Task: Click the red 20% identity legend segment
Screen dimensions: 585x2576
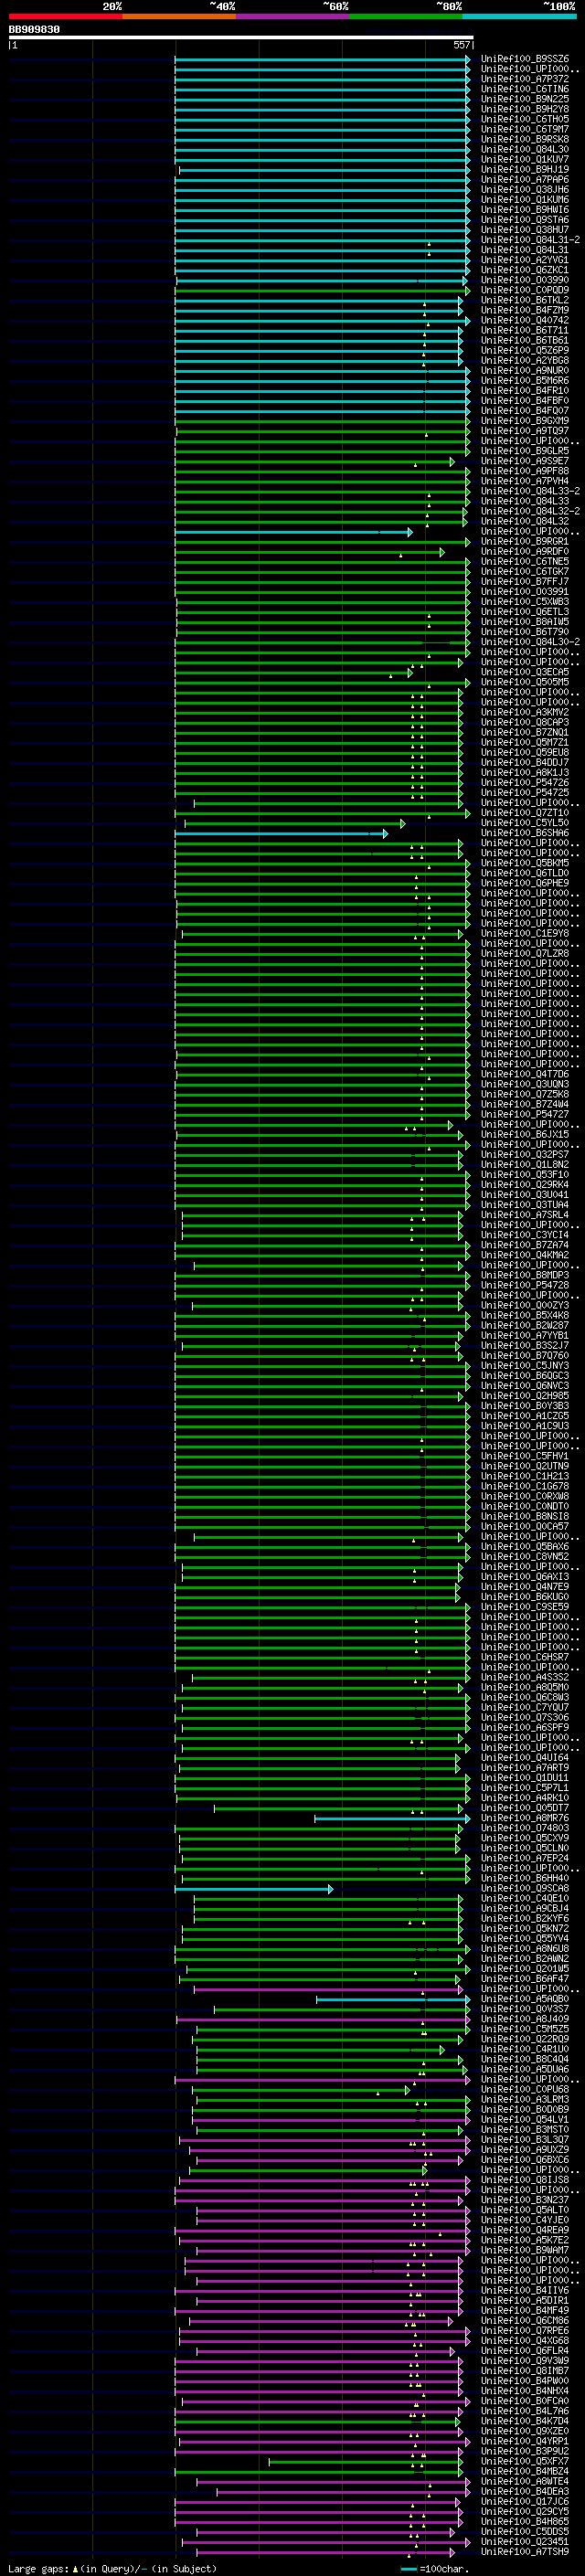Action: [x=65, y=16]
